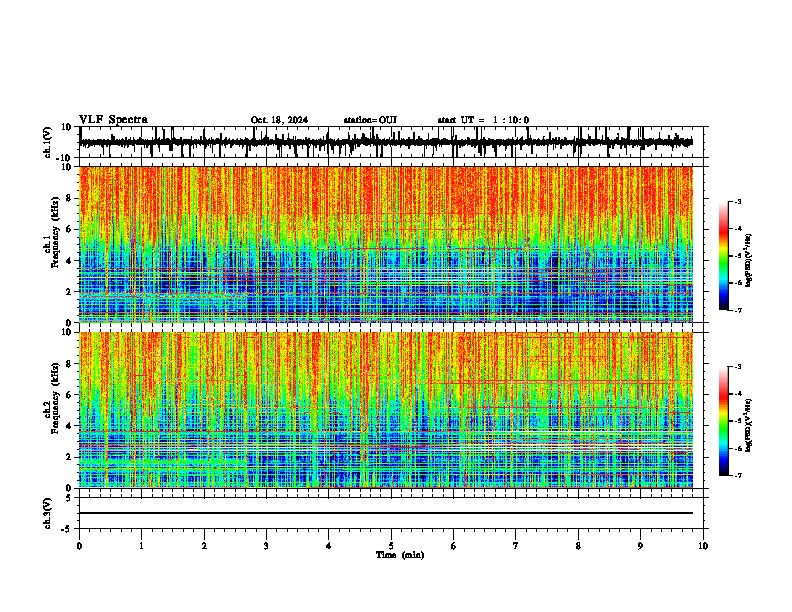Click the ch.1 spectrogram color scale bar

pos(724,256)
